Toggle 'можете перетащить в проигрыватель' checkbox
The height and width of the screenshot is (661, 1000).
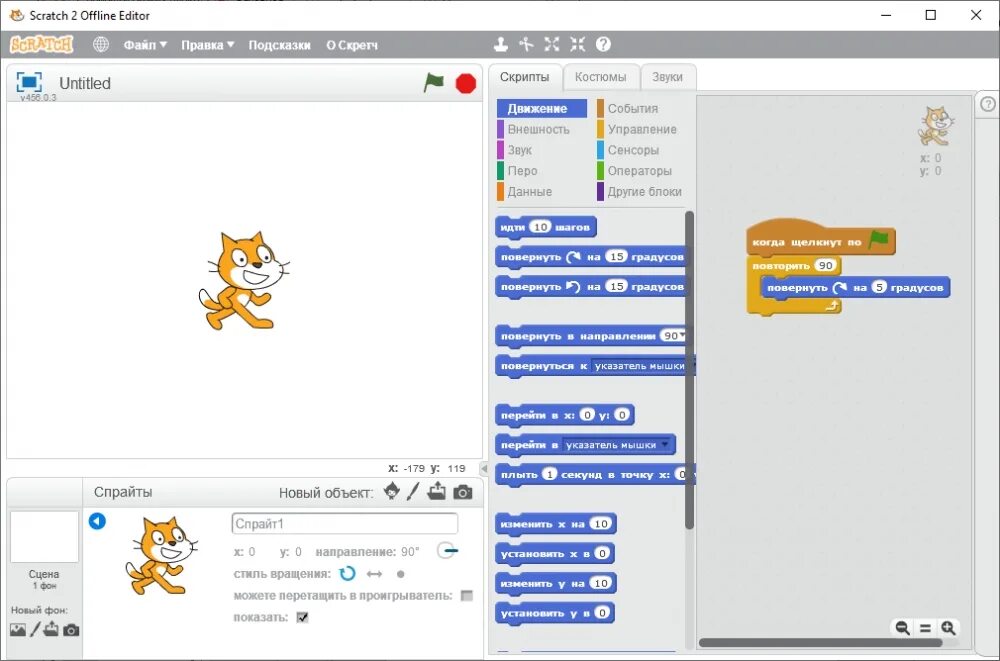click(467, 595)
